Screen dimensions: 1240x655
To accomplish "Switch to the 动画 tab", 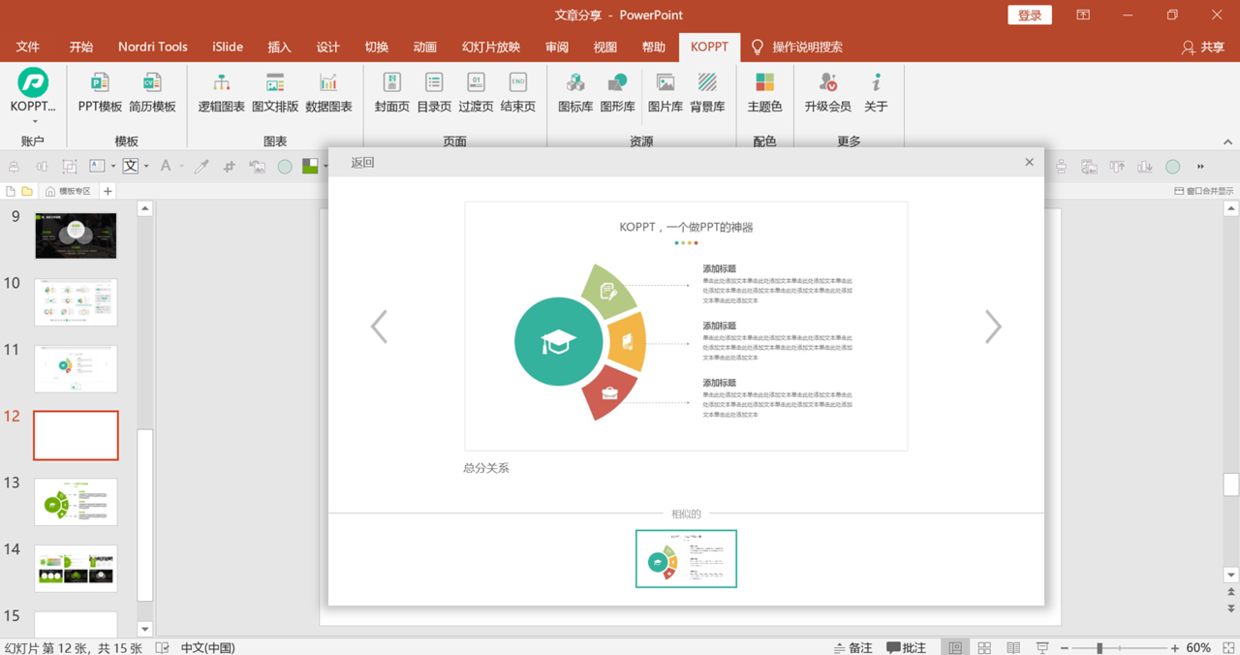I will pos(425,47).
